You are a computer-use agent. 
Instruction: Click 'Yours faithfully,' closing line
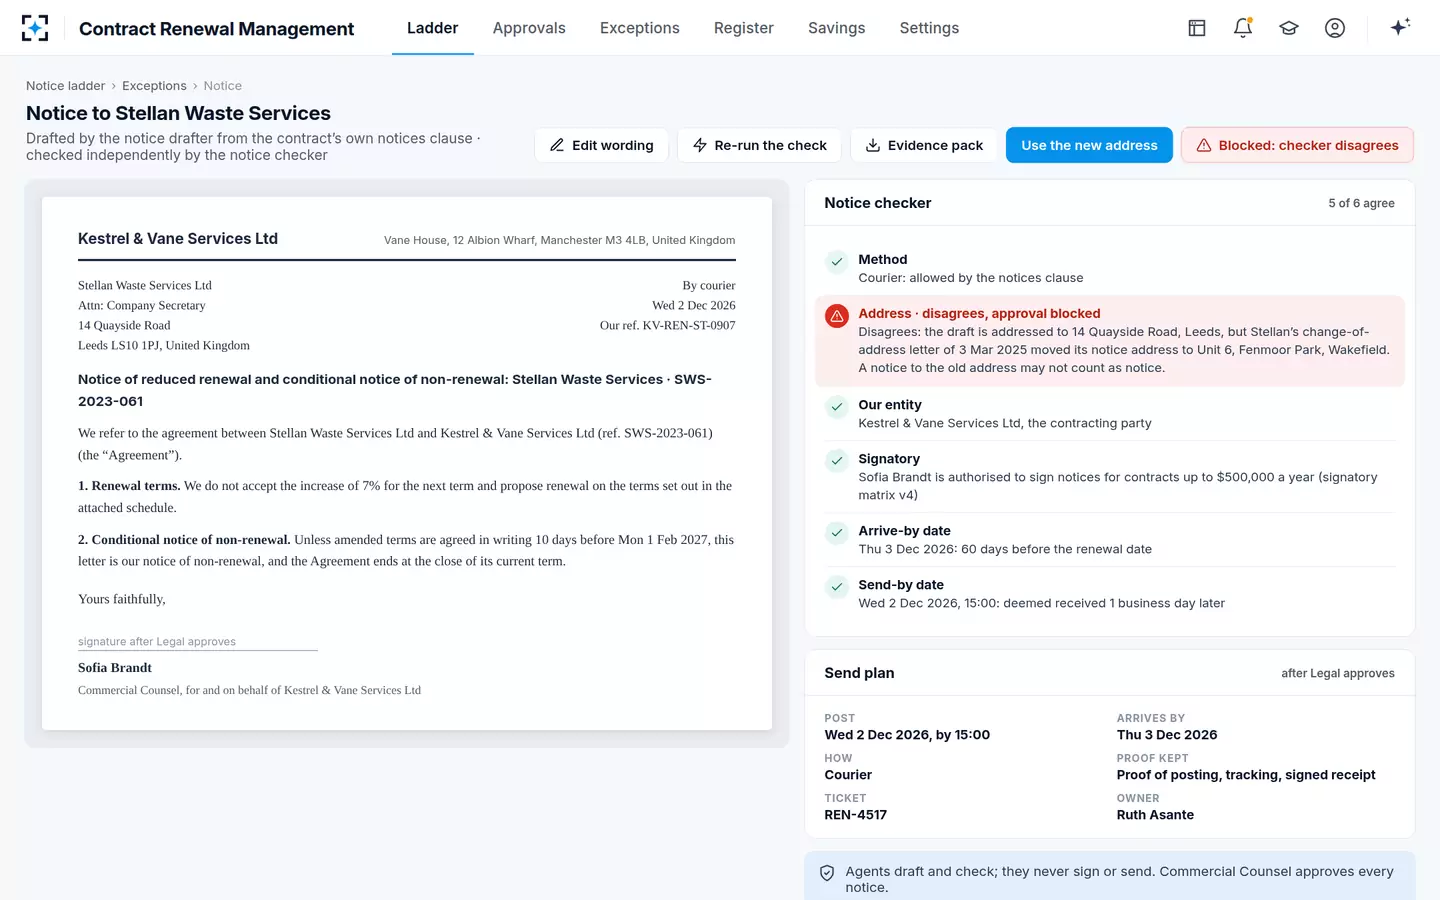122,599
